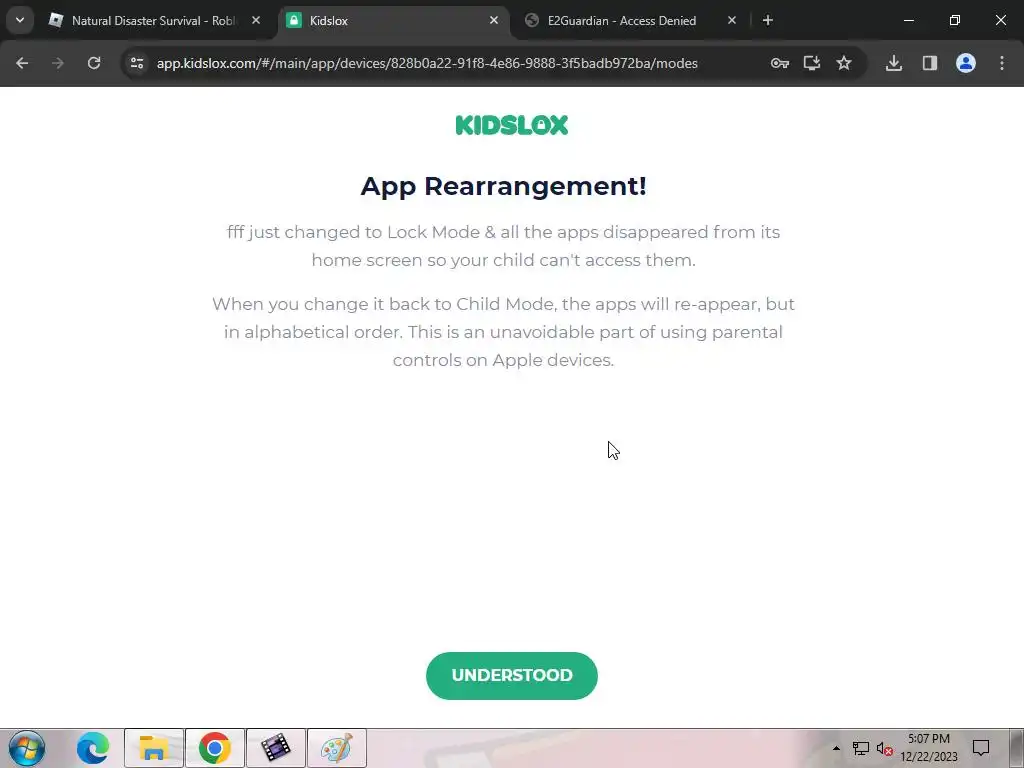1024x768 pixels.
Task: Click text 'controls on Apple devices.'
Action: pyautogui.click(x=504, y=360)
